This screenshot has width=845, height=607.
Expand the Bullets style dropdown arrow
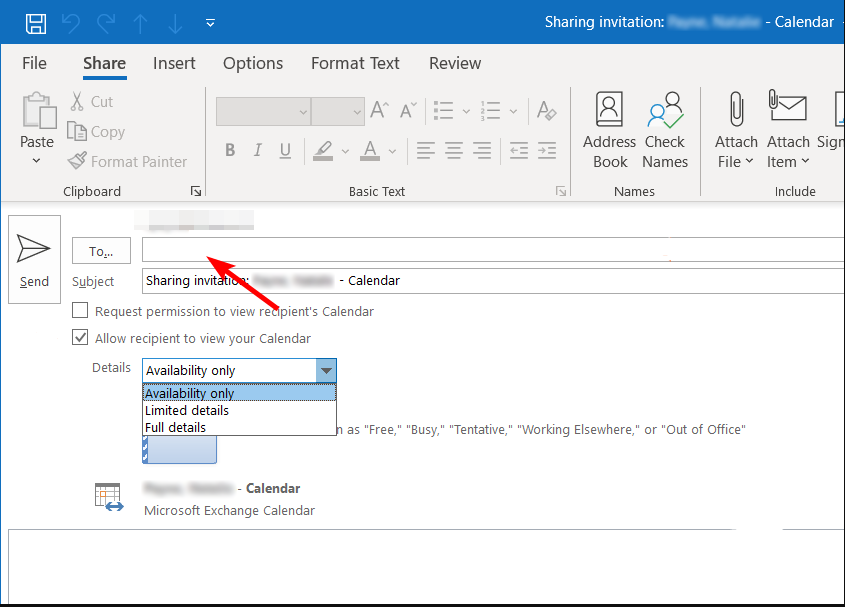click(466, 111)
